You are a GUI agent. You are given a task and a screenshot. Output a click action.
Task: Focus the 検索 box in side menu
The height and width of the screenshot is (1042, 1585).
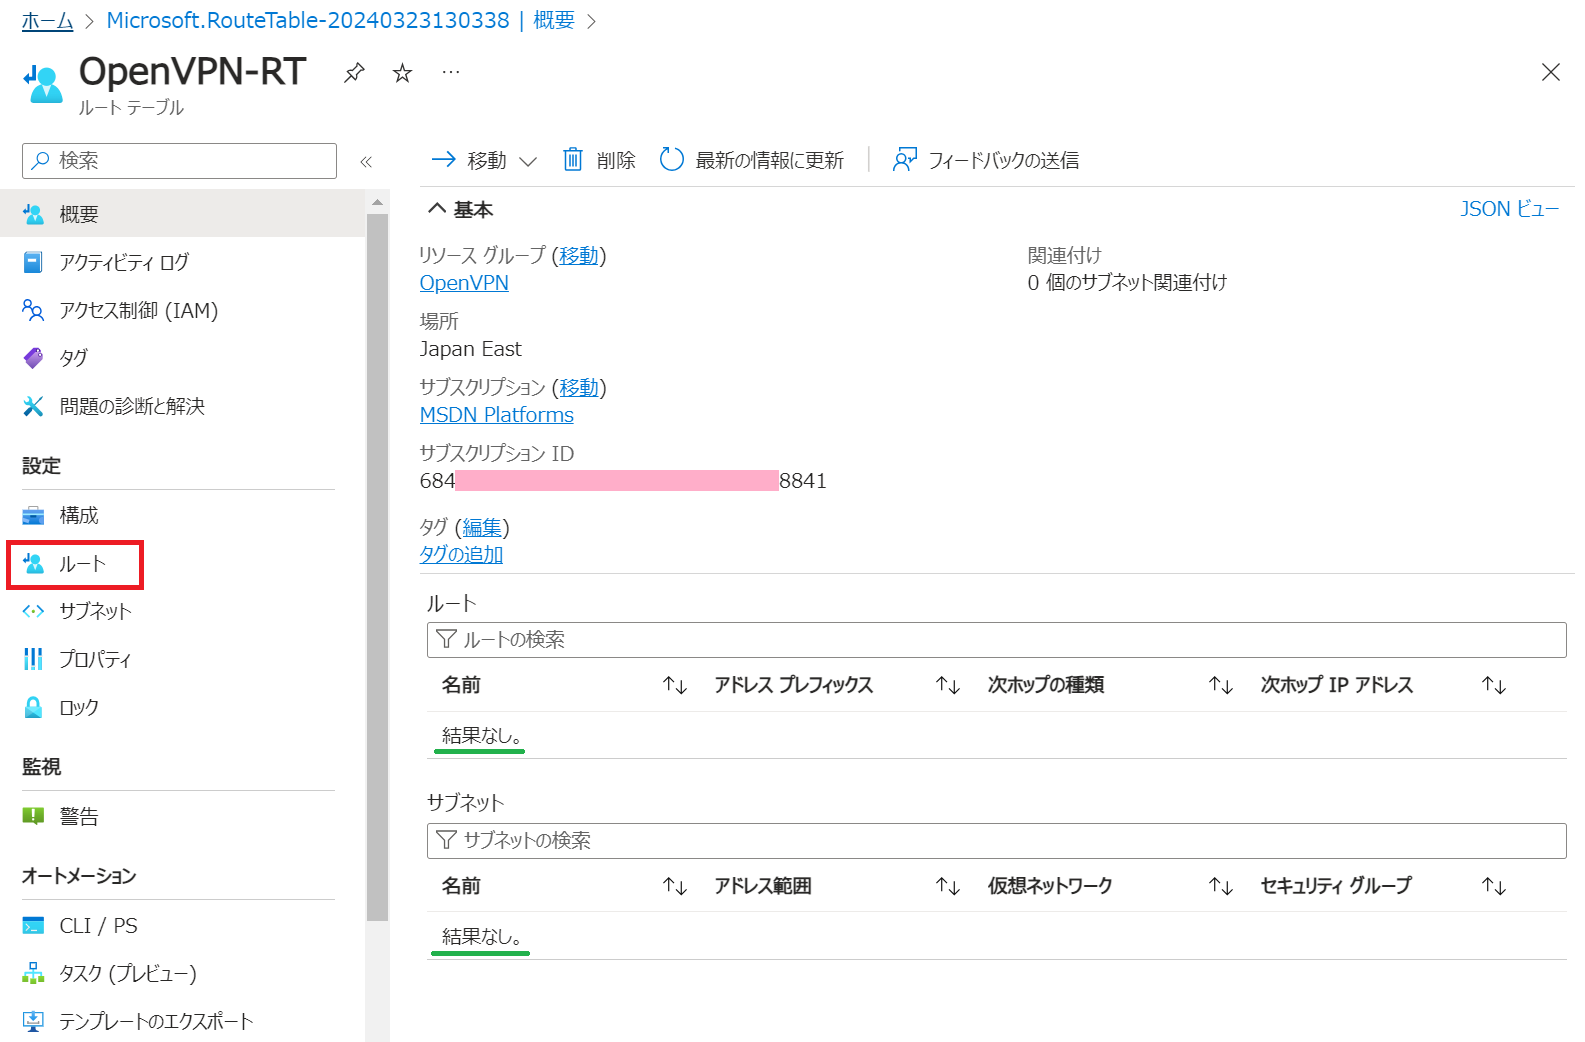pos(179,161)
